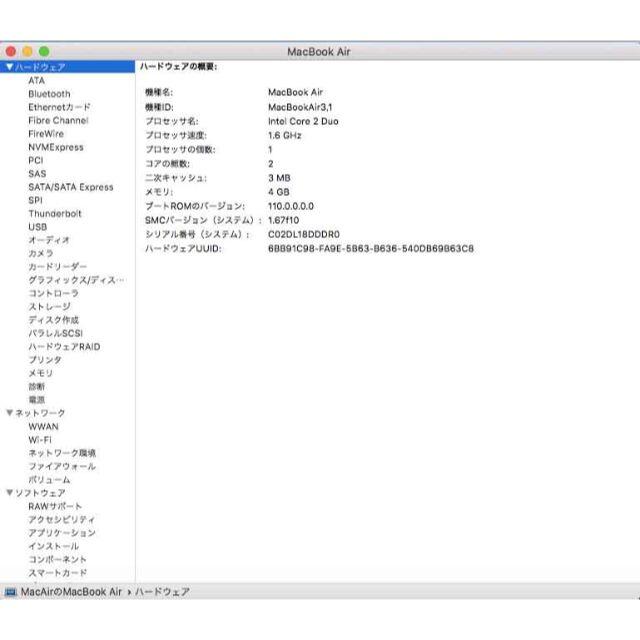The image size is (640, 640).
Task: Open Wi-Fi entry
Action: 40,440
